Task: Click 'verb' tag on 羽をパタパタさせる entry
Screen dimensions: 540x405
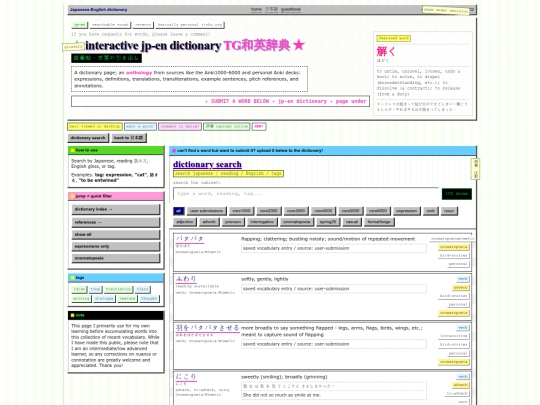Action: click(463, 328)
